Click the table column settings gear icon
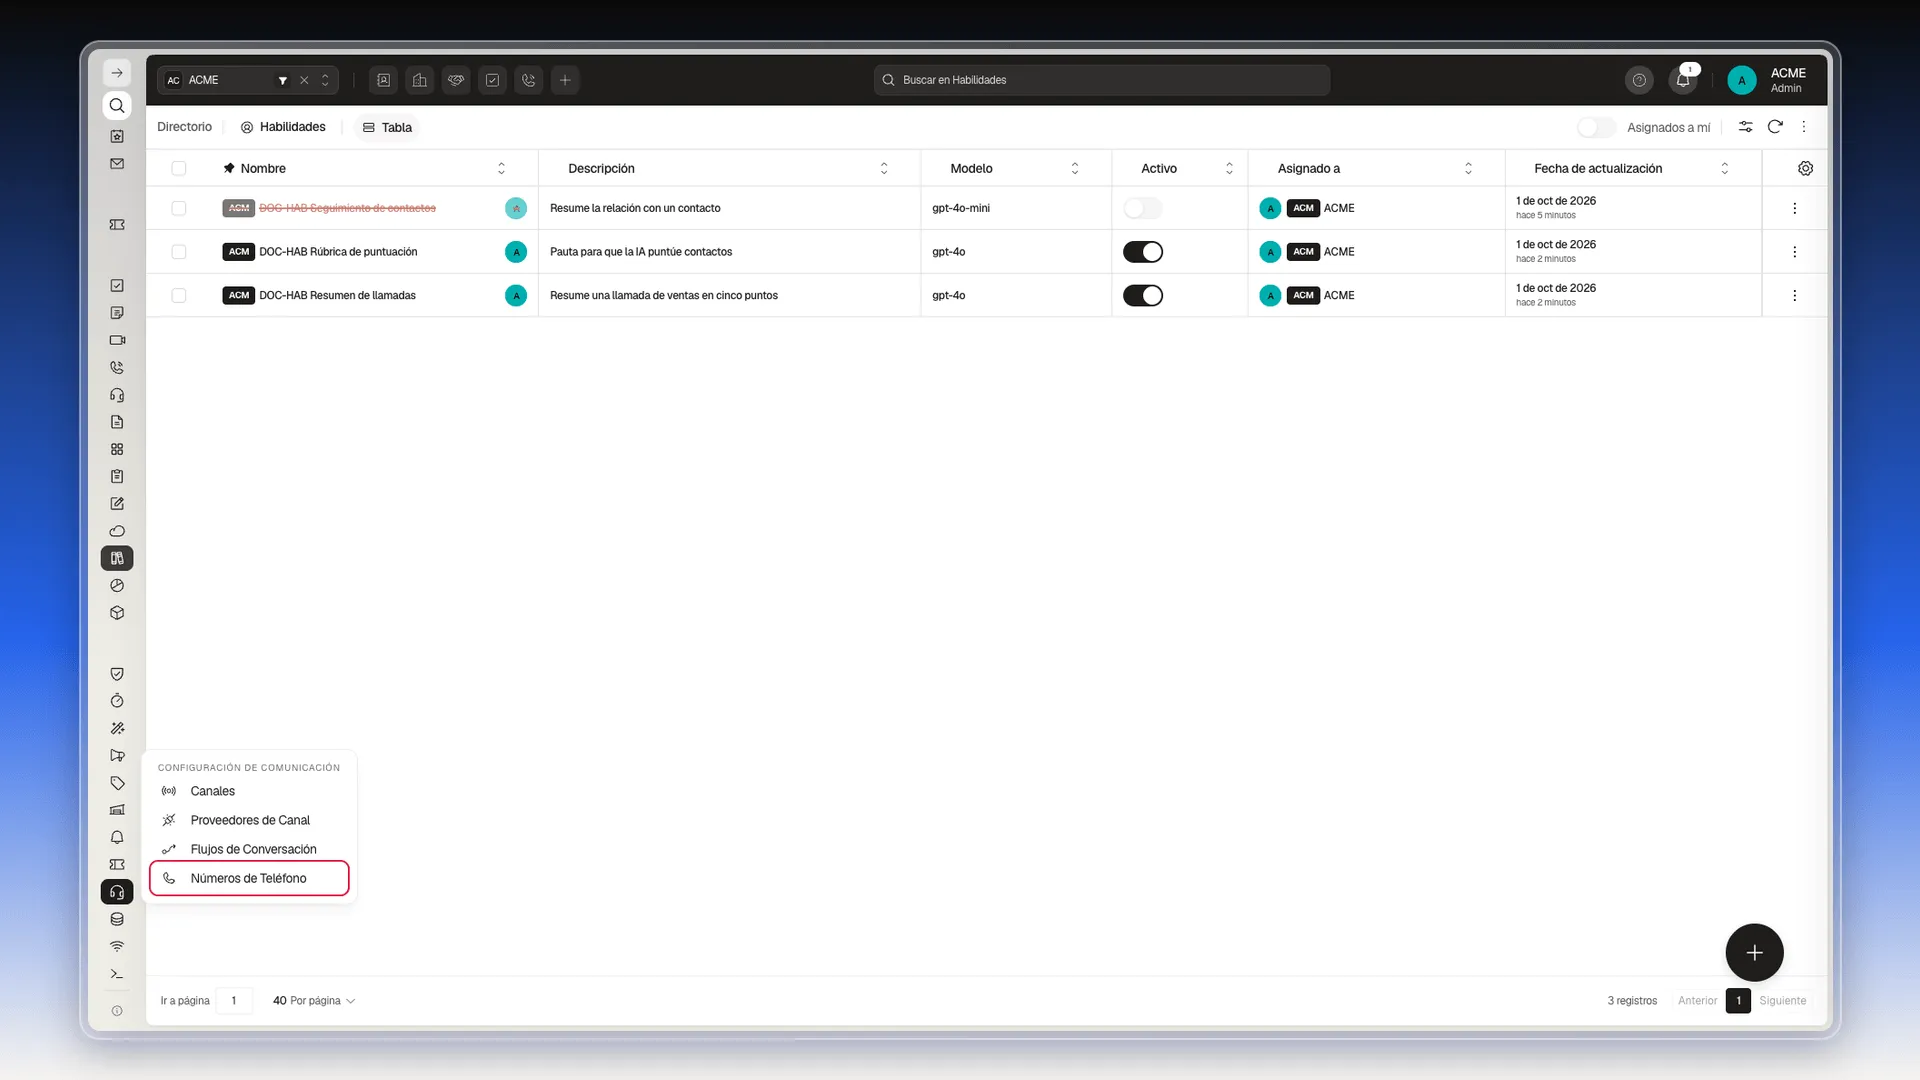Screen dimensions: 1920x1080 1805,168
